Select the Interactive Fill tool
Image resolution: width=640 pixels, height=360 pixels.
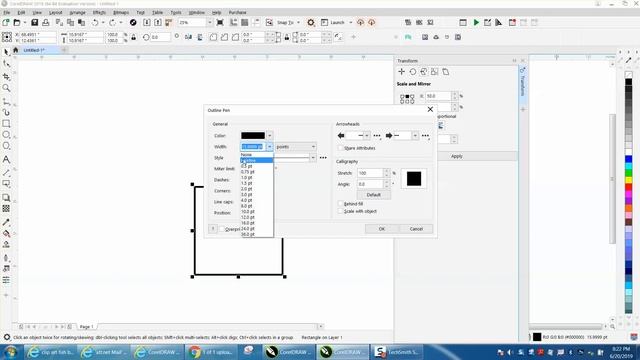[x=6, y=233]
